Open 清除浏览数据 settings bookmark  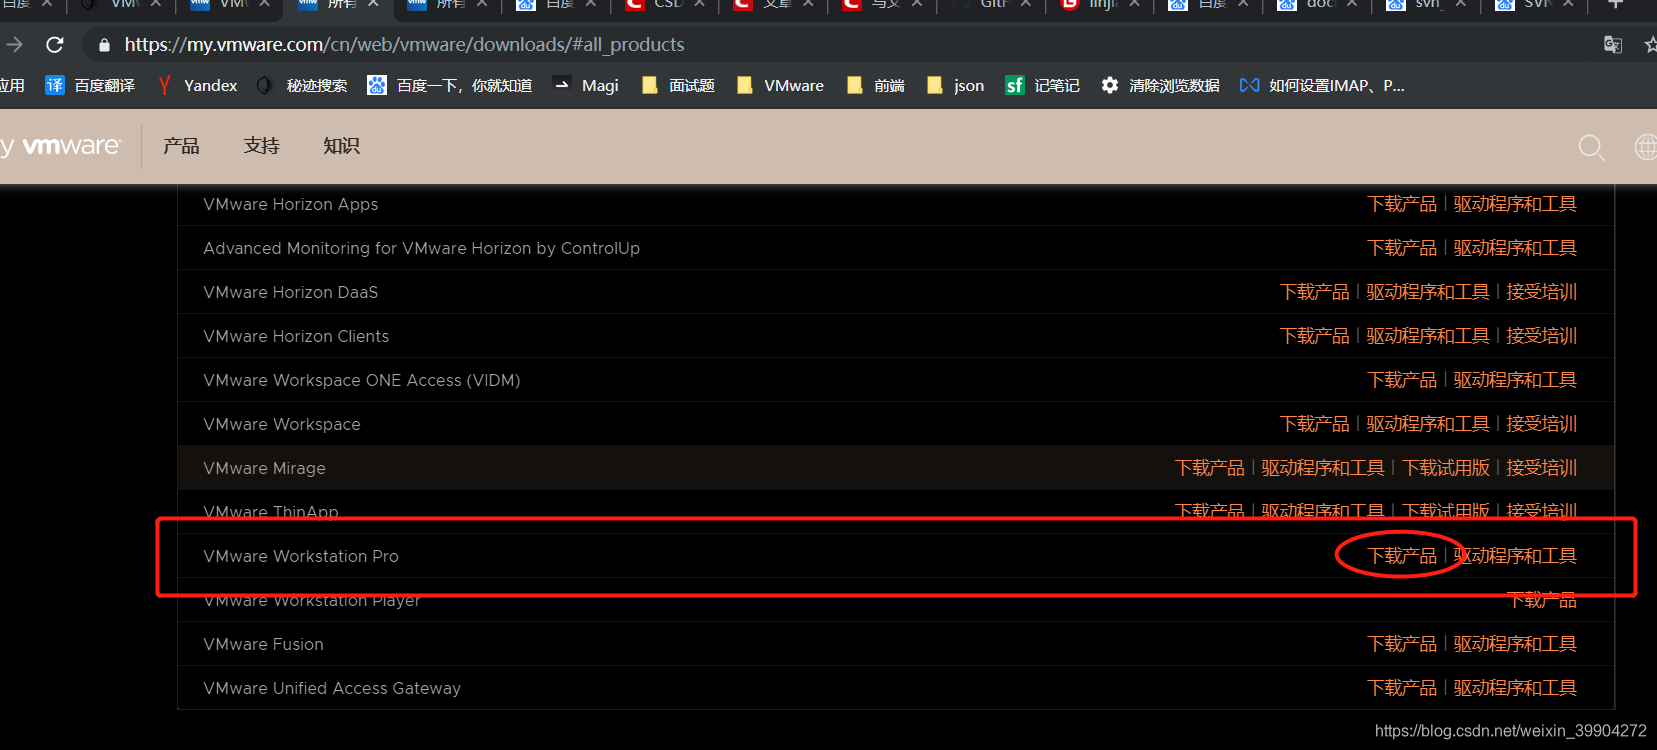pos(1160,86)
